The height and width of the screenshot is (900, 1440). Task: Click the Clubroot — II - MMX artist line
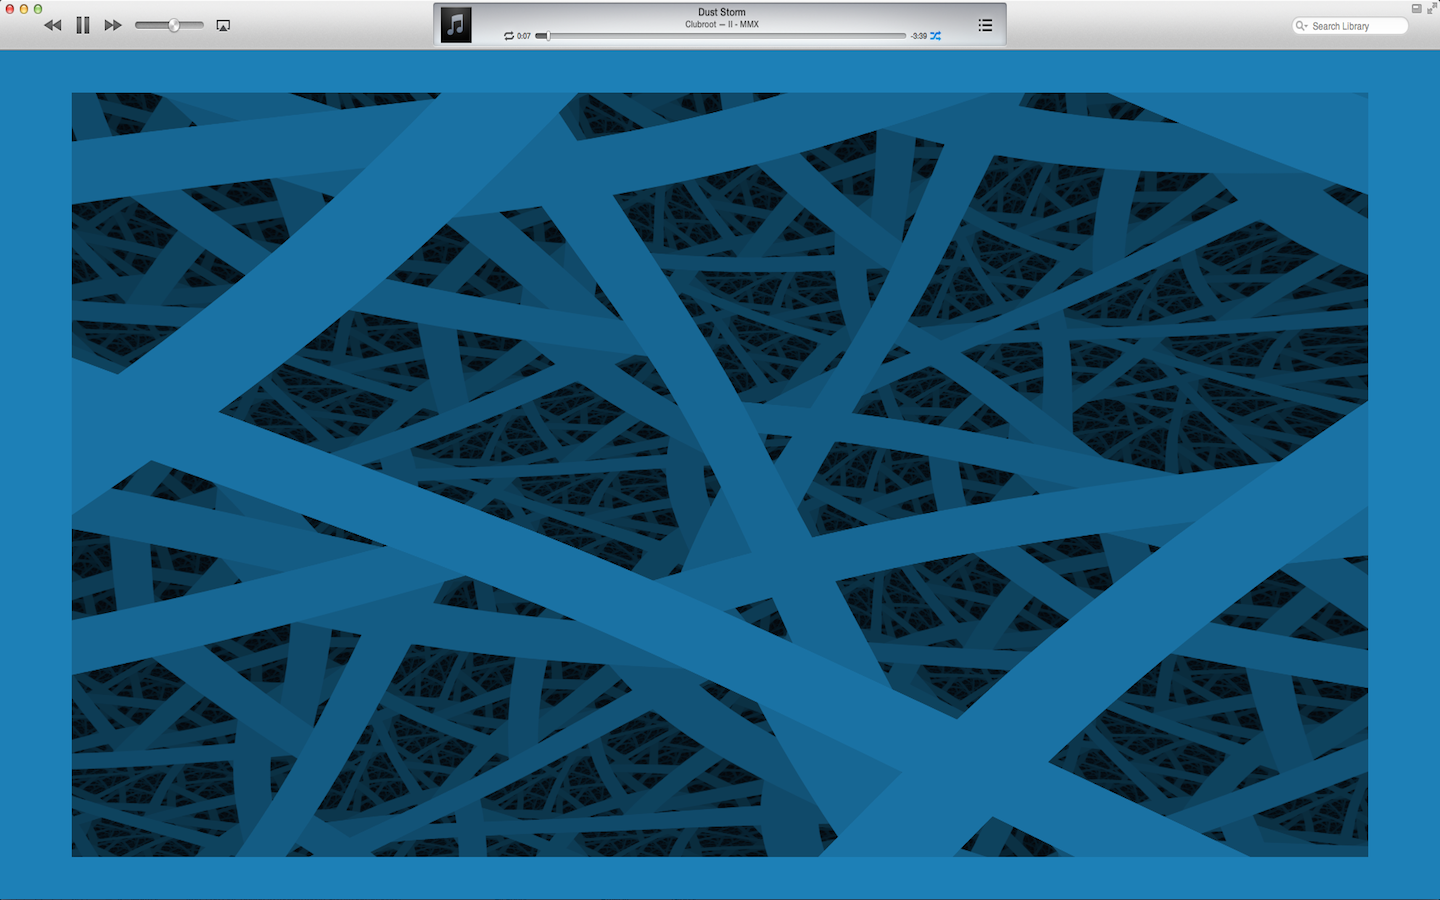tap(722, 23)
